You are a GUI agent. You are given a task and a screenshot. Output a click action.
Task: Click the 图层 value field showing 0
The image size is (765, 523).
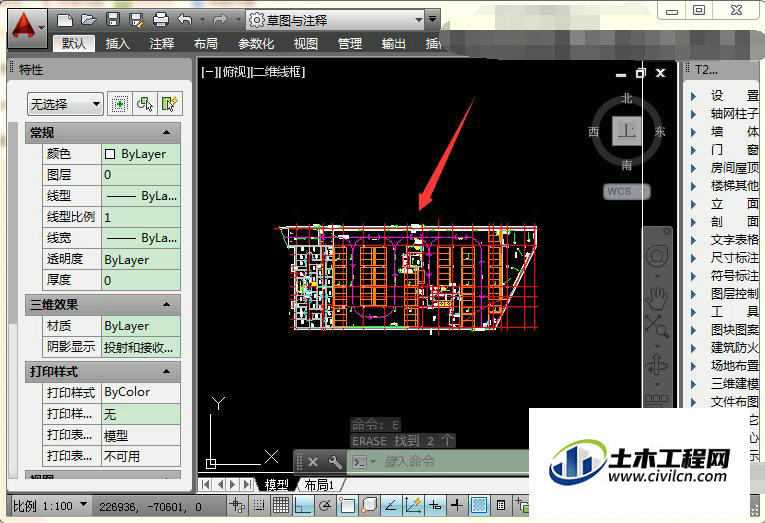click(141, 175)
